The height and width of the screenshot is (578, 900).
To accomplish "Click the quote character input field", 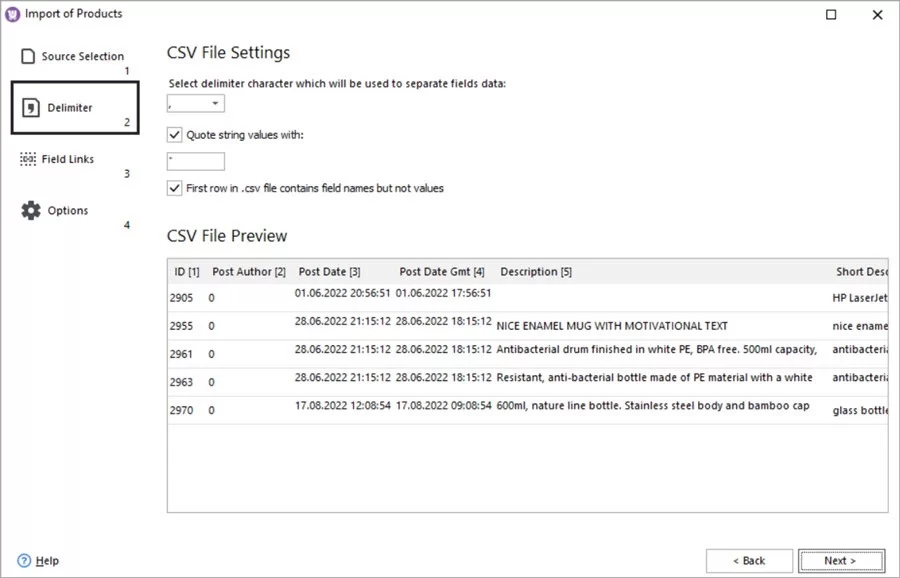I will coord(195,161).
